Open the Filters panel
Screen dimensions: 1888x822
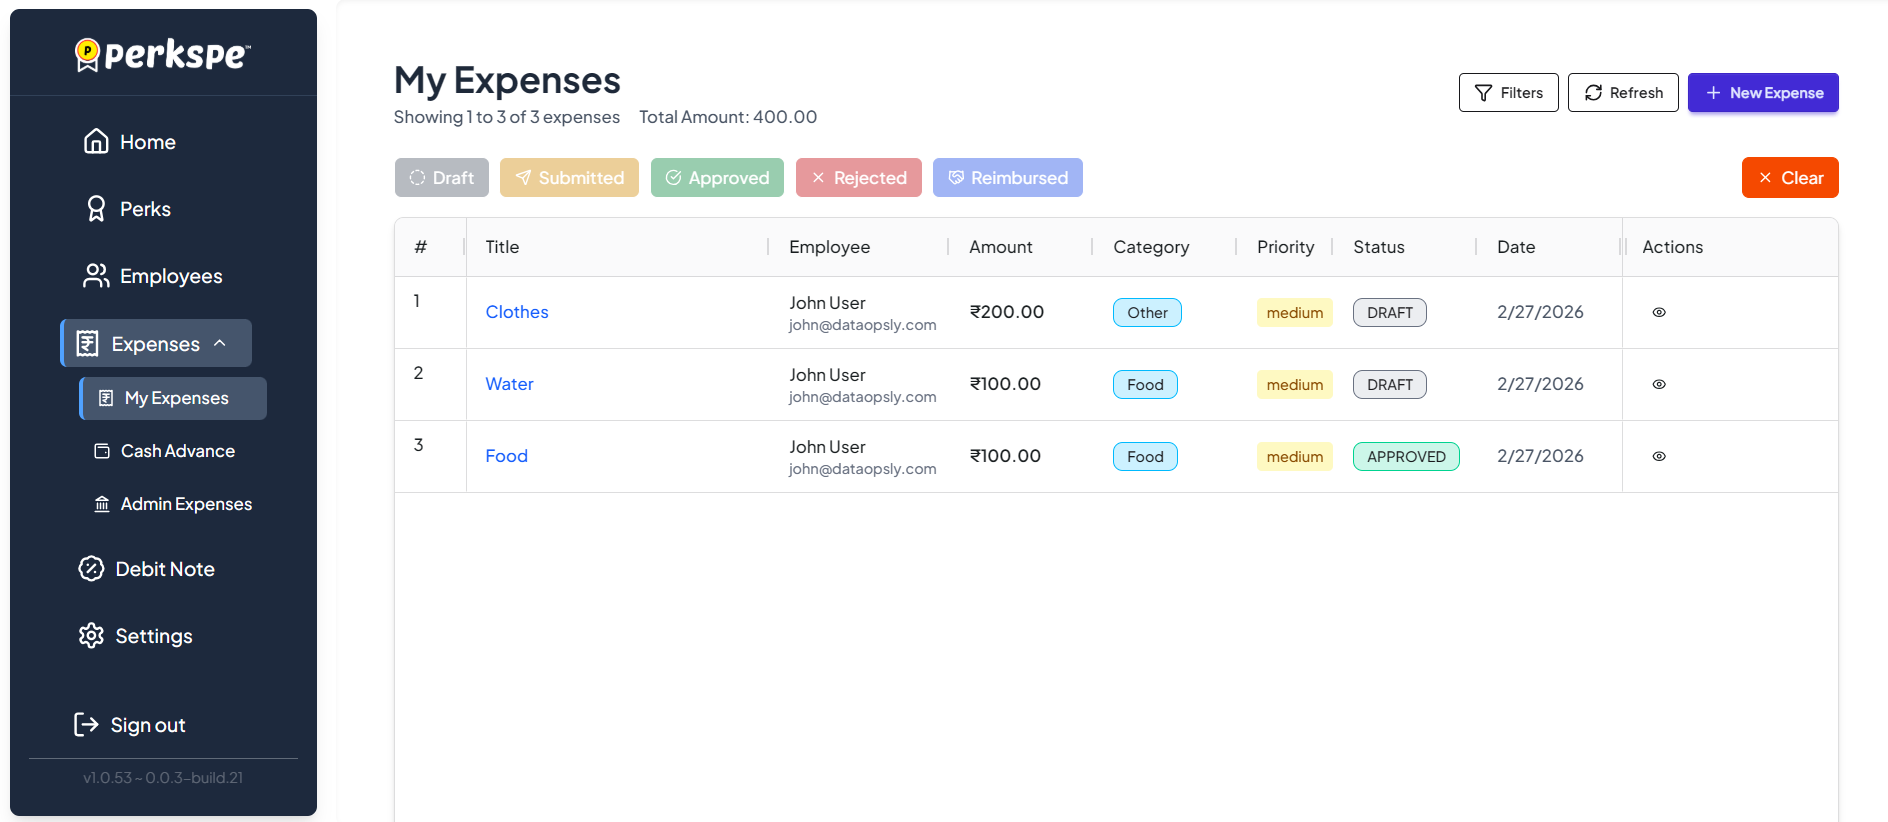[x=1508, y=93]
